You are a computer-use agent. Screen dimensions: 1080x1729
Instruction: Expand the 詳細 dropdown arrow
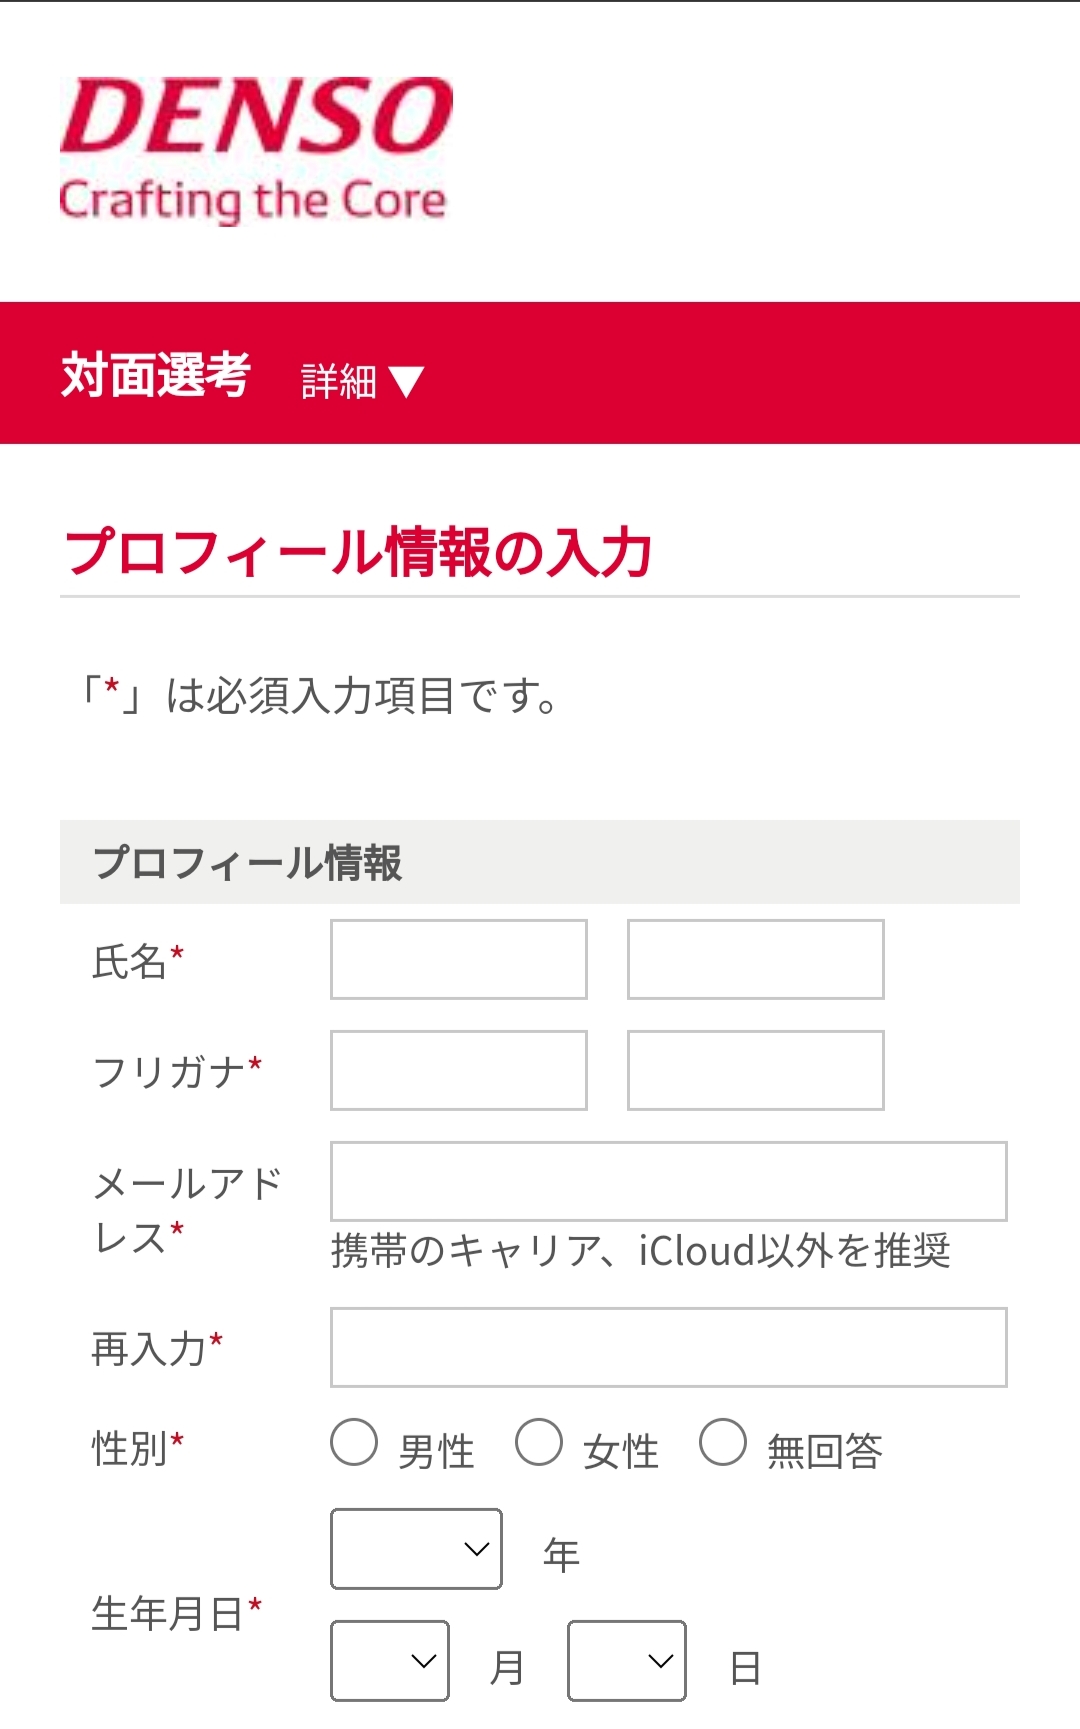(x=406, y=382)
